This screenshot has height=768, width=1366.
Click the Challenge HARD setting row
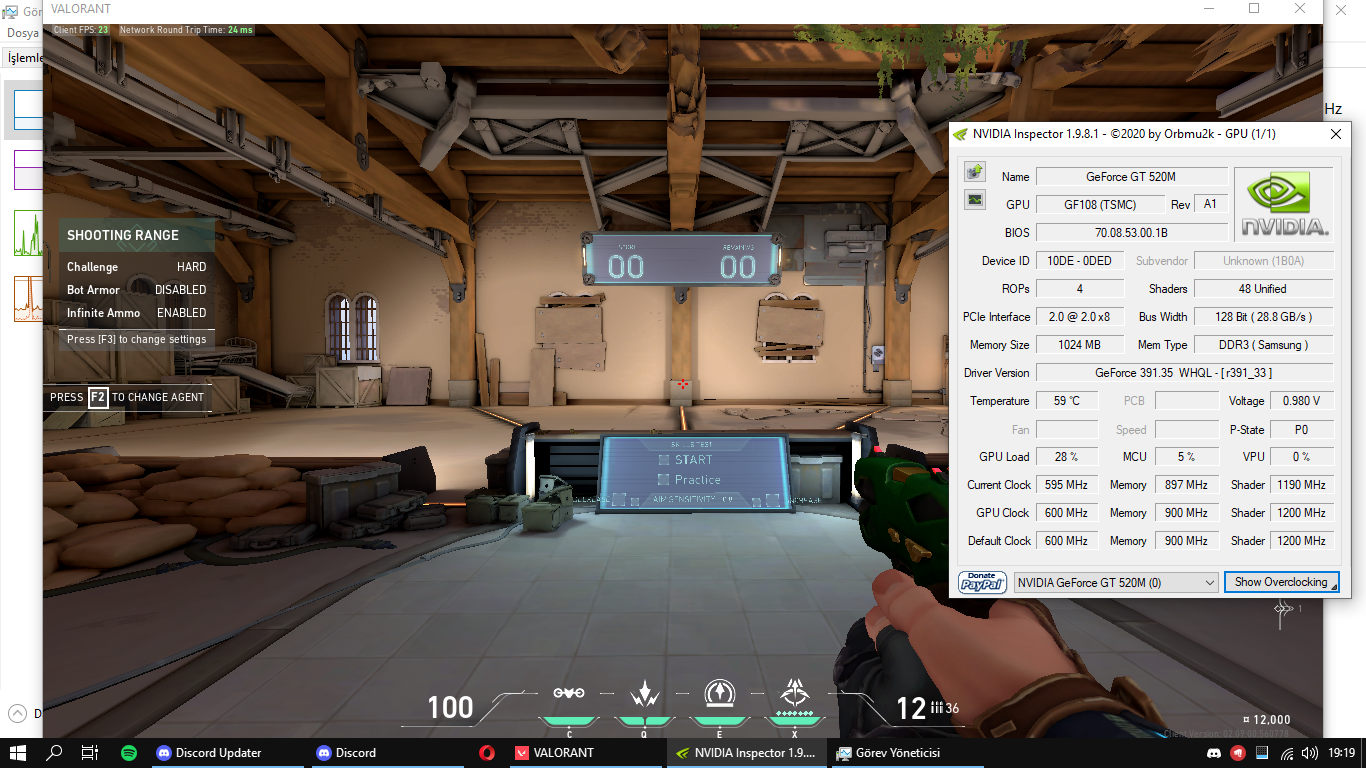point(136,267)
